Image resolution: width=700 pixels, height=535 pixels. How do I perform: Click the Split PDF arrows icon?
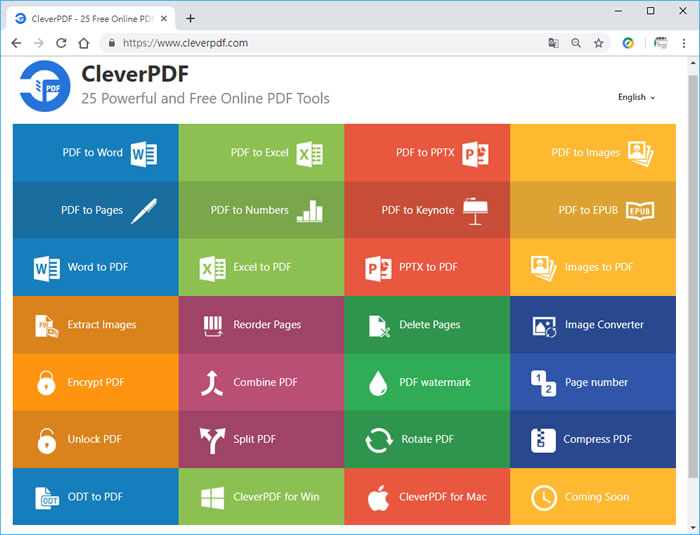point(212,440)
